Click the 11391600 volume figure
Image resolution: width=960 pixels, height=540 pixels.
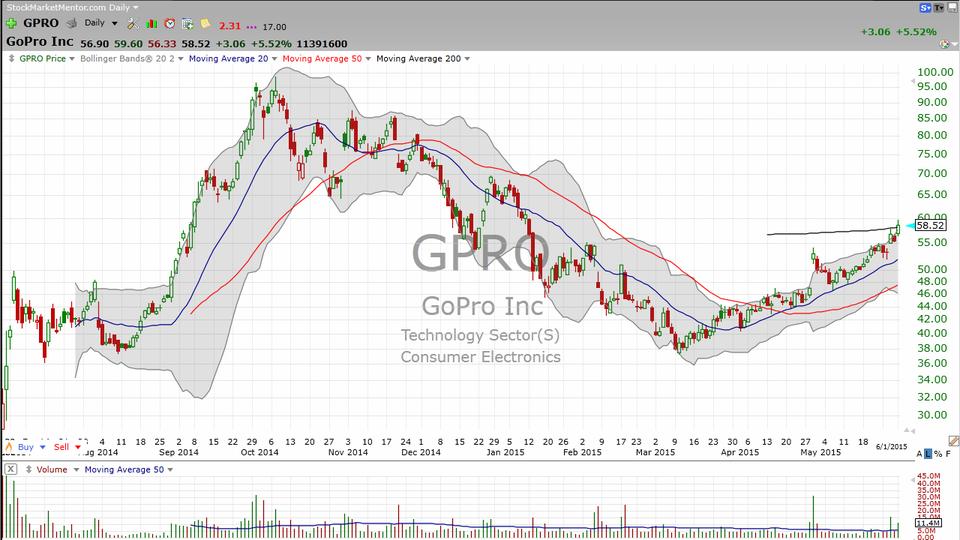click(322, 44)
